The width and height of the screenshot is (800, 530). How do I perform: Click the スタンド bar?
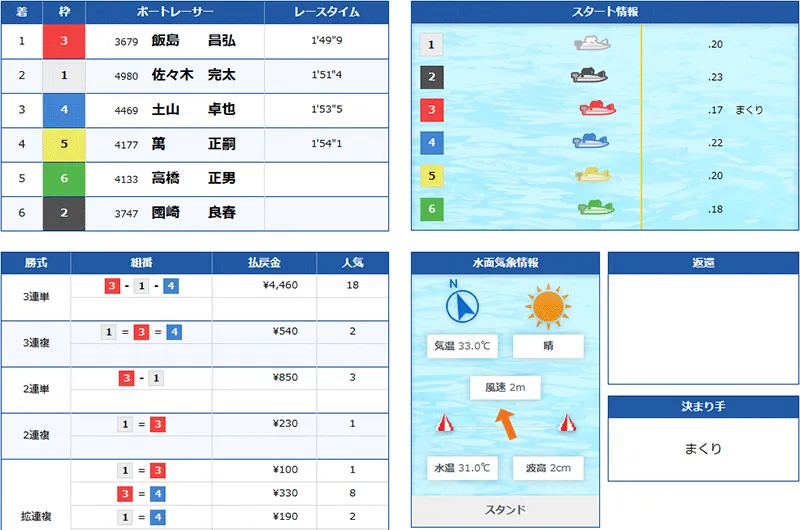[x=505, y=511]
